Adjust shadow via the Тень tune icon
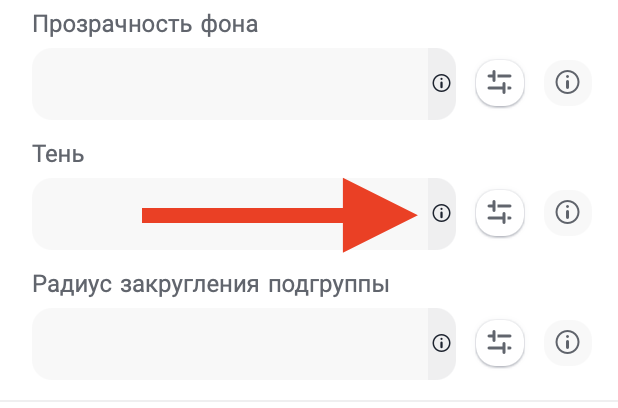618x408 pixels. point(499,213)
